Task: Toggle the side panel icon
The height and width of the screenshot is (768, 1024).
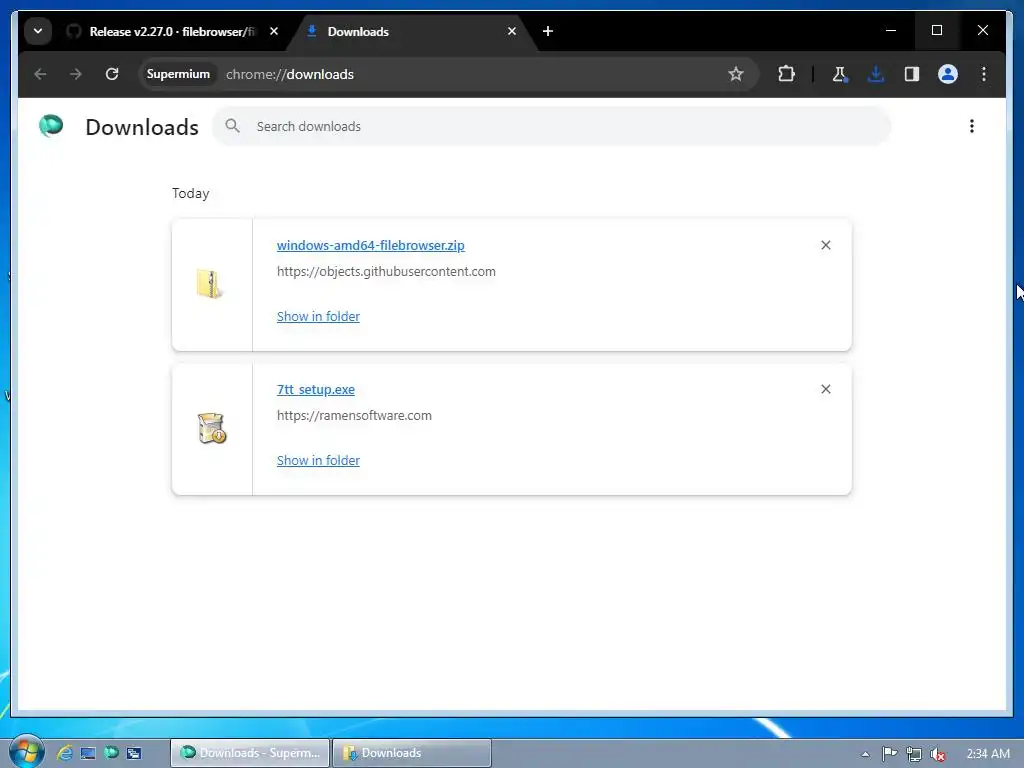Action: click(912, 74)
